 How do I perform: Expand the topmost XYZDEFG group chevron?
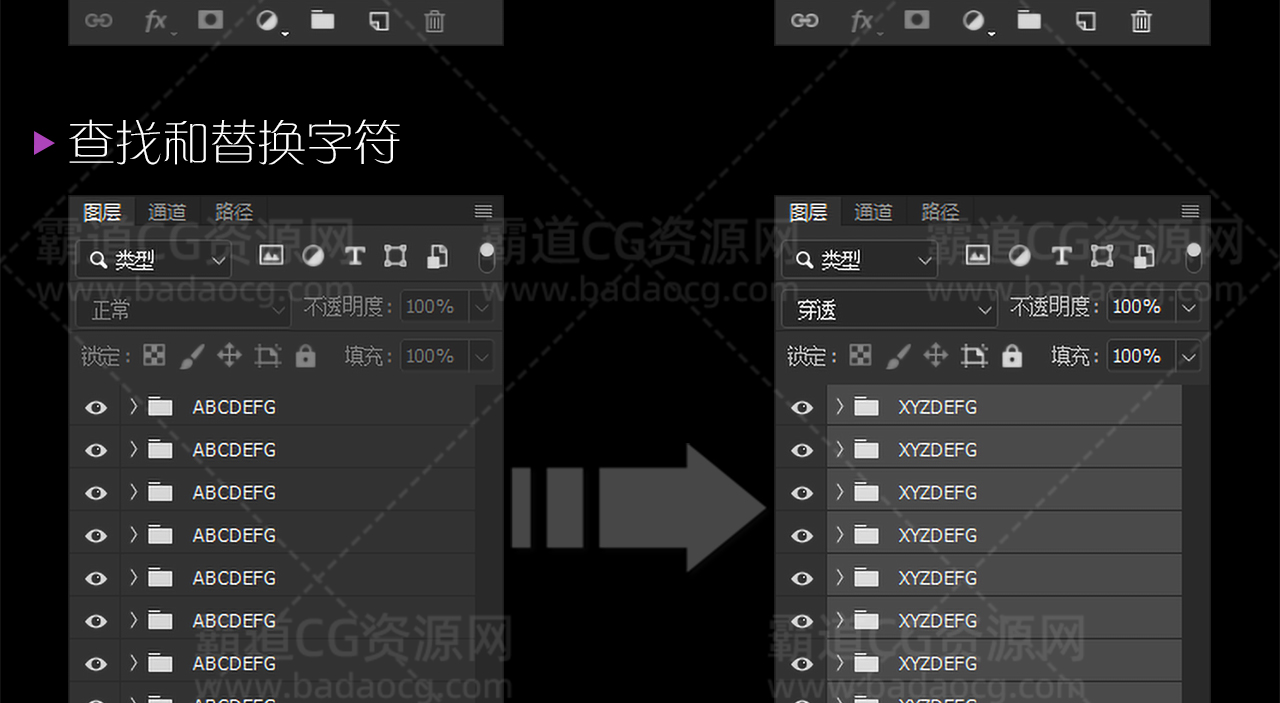coord(840,407)
